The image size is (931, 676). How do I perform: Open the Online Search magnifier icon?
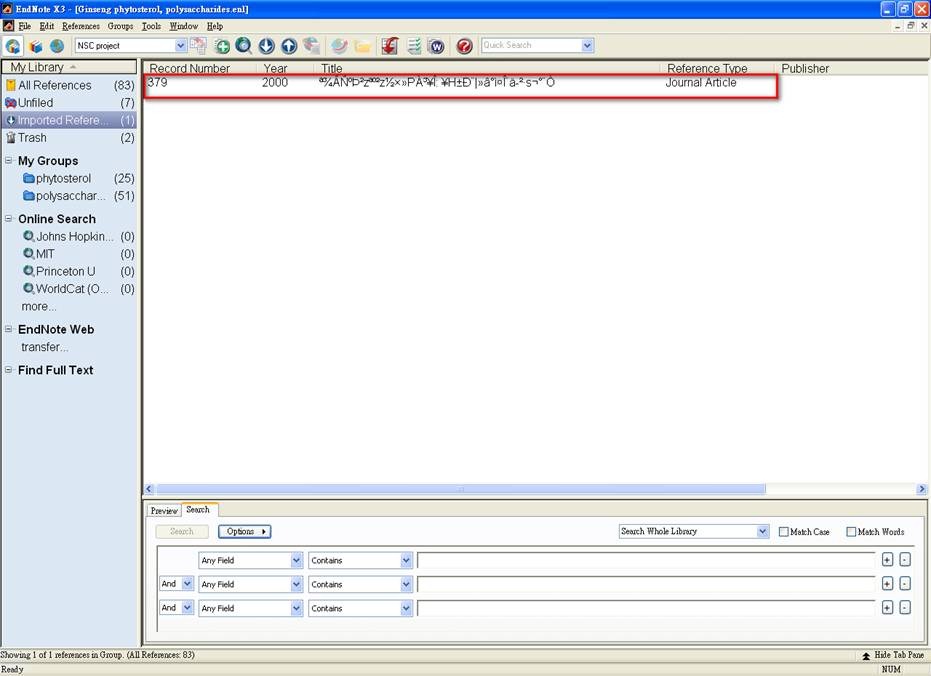243,46
